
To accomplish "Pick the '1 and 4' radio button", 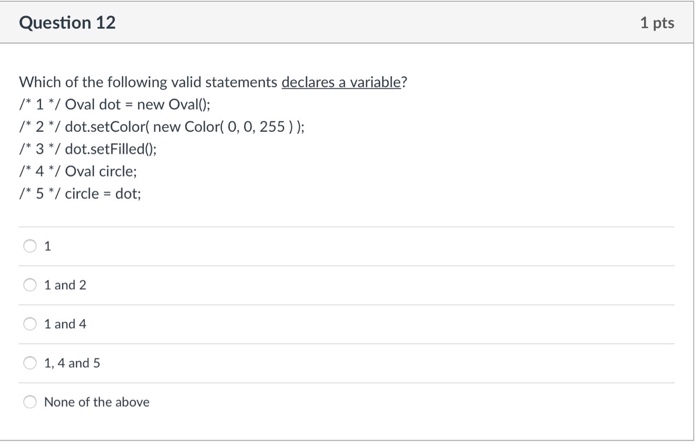I will pos(31,324).
